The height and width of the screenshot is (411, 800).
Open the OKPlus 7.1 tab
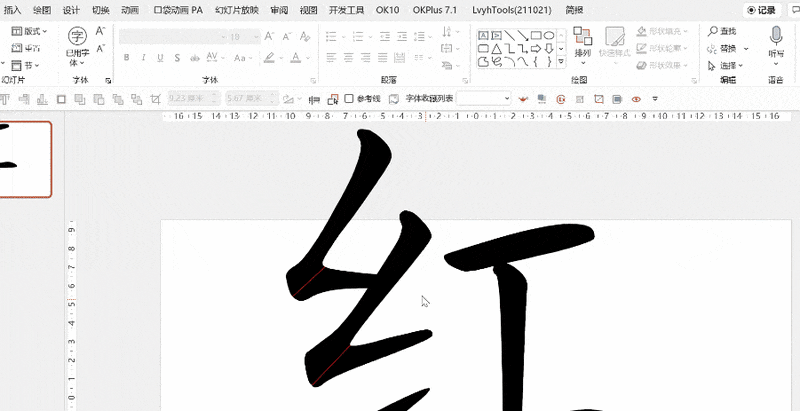tap(435, 9)
